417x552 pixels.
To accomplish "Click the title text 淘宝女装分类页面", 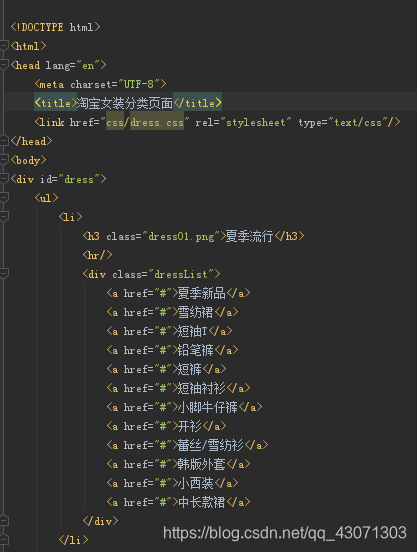I will 125,103.
